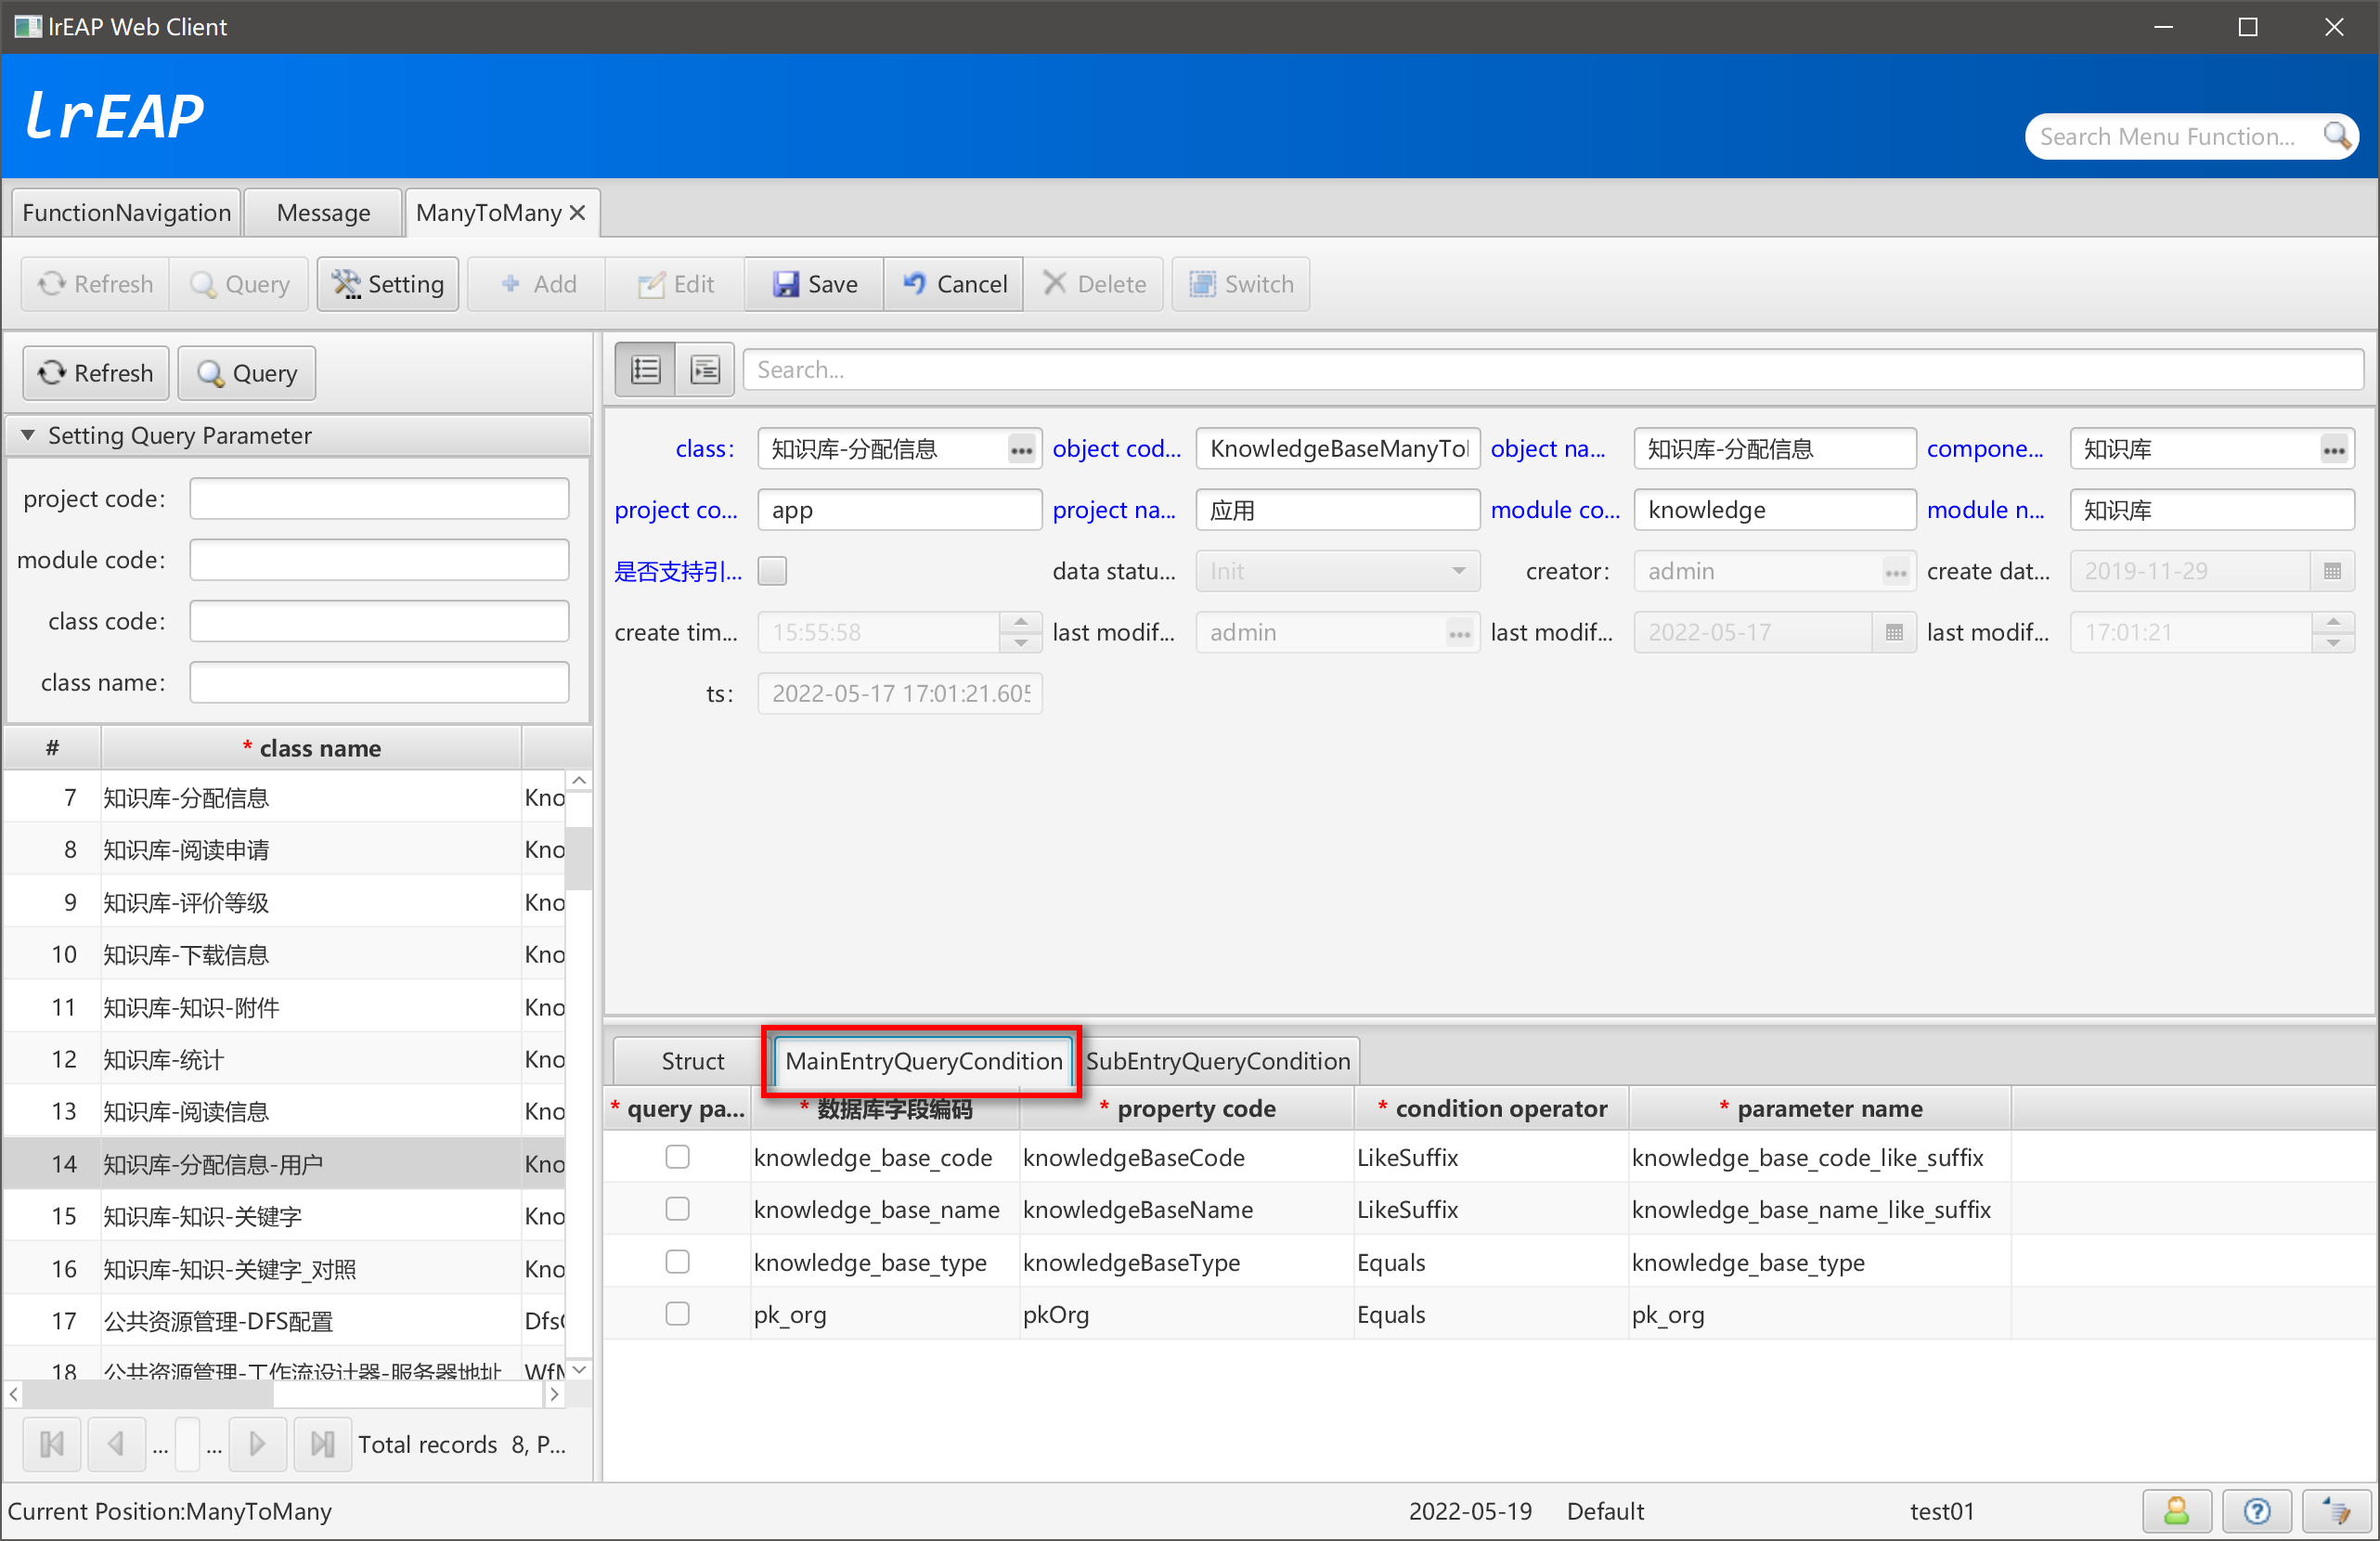Check query parameter for knowledge_base_type row
The image size is (2380, 1541).
677,1262
